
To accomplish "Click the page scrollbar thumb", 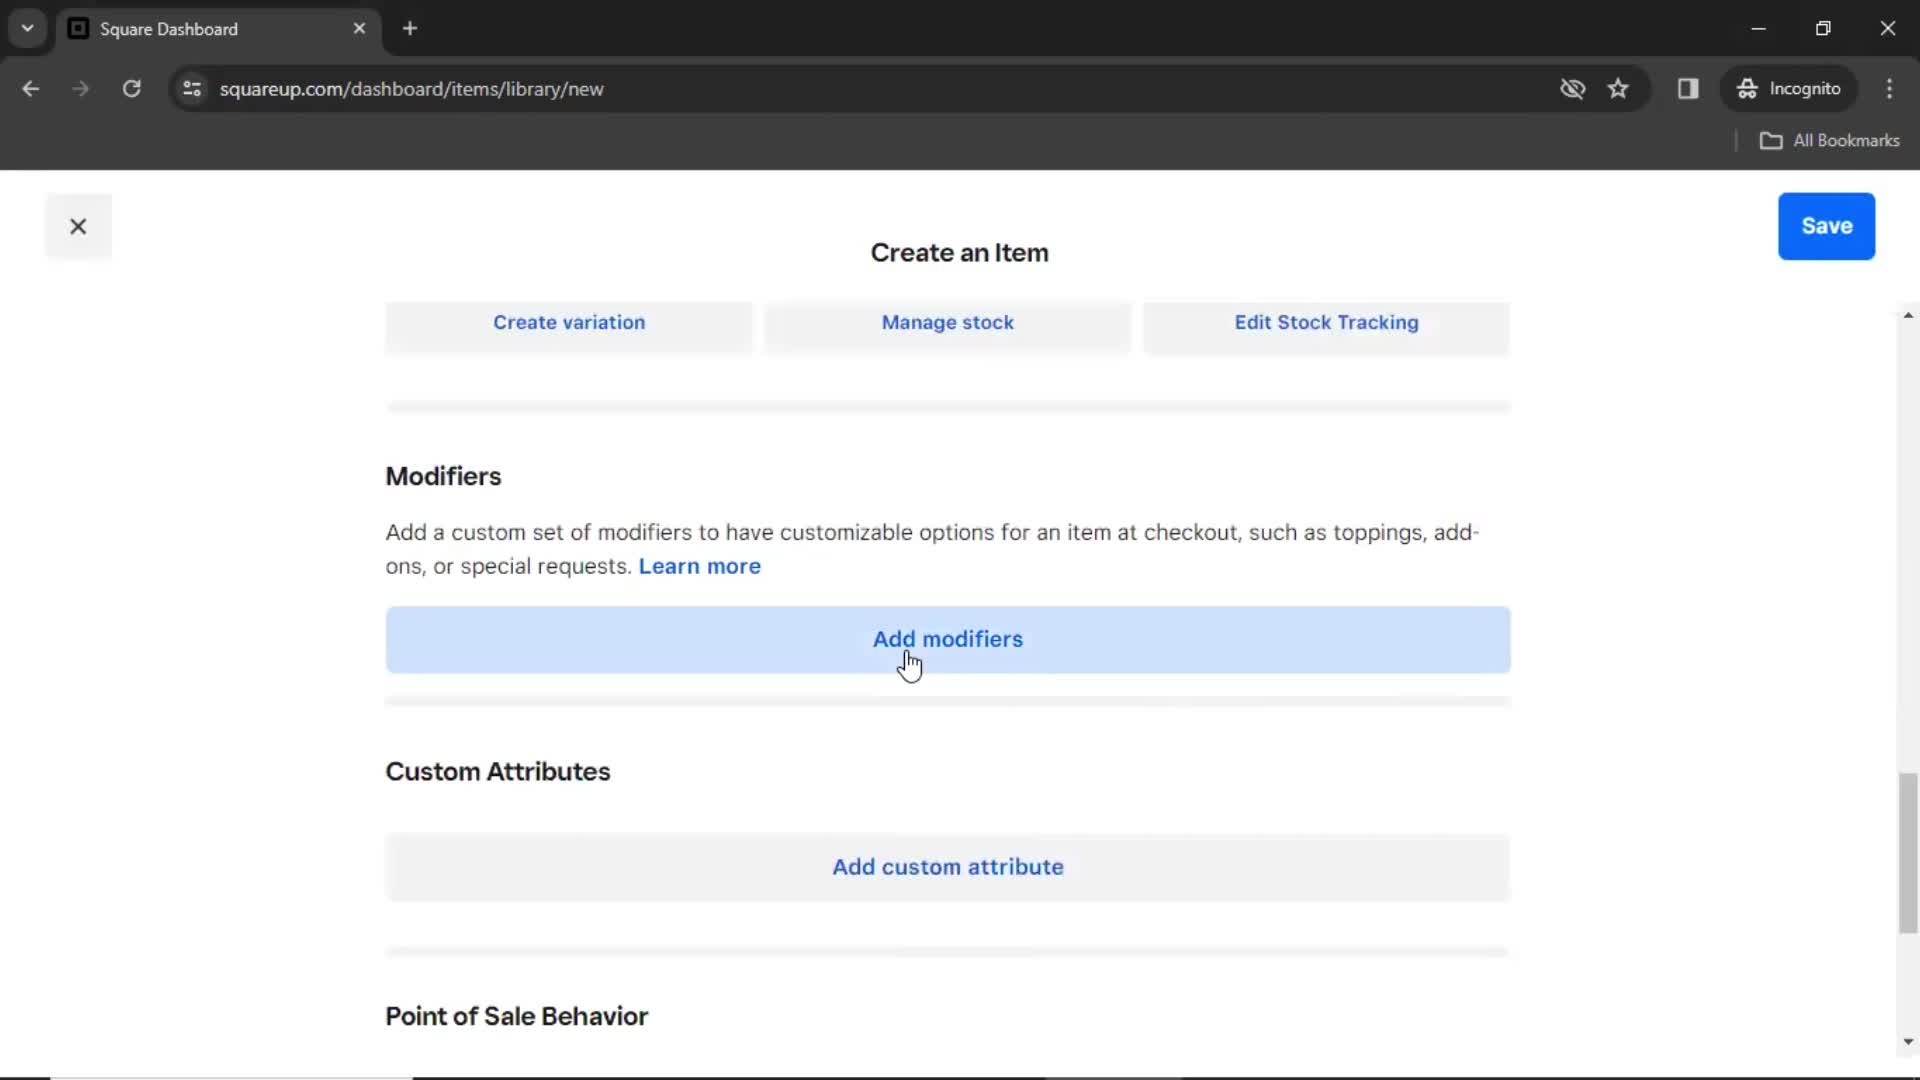I will [1908, 853].
